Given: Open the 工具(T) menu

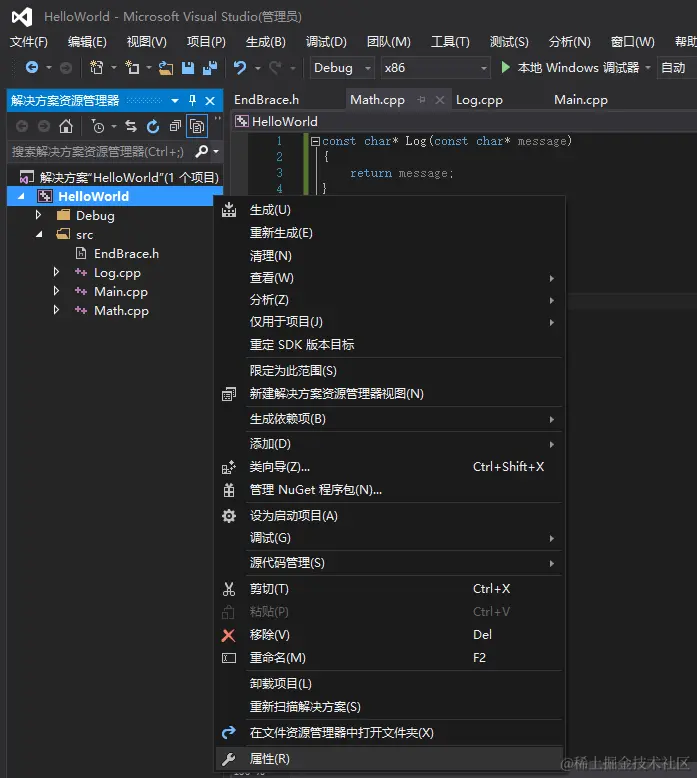Looking at the screenshot, I should (x=450, y=42).
